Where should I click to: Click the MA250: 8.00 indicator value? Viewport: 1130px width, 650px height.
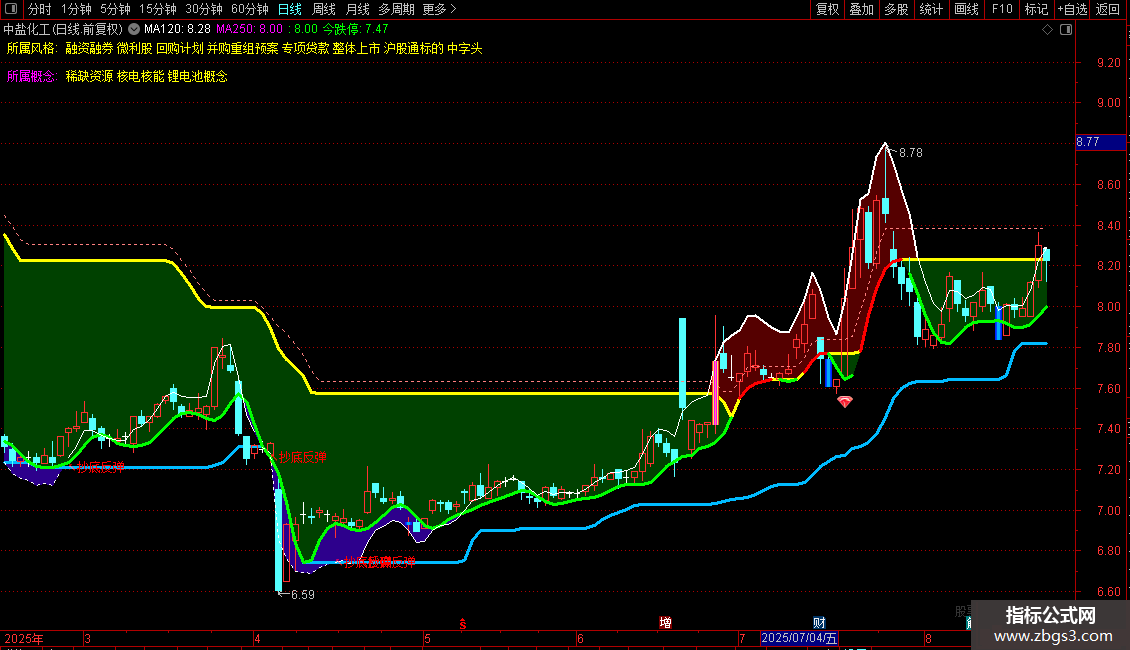[249, 30]
